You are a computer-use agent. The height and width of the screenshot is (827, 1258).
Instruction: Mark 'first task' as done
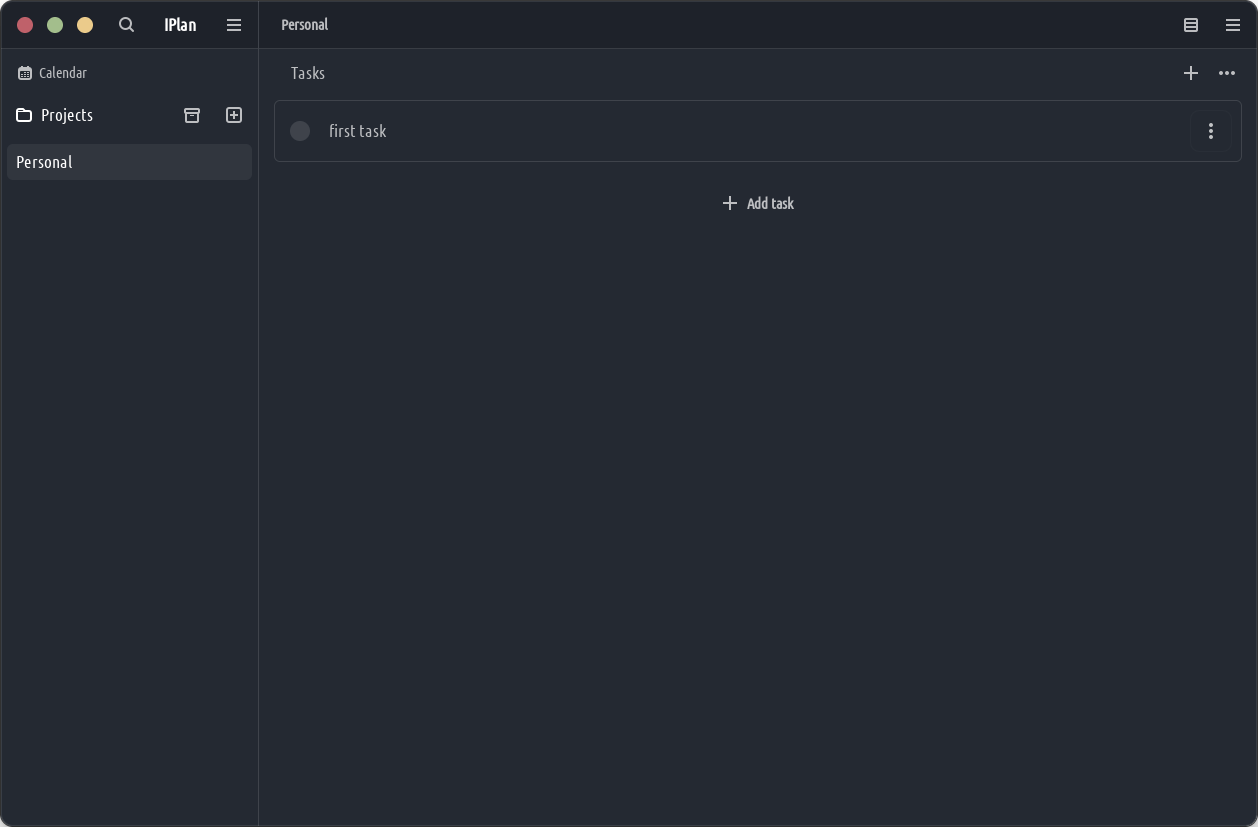point(300,131)
